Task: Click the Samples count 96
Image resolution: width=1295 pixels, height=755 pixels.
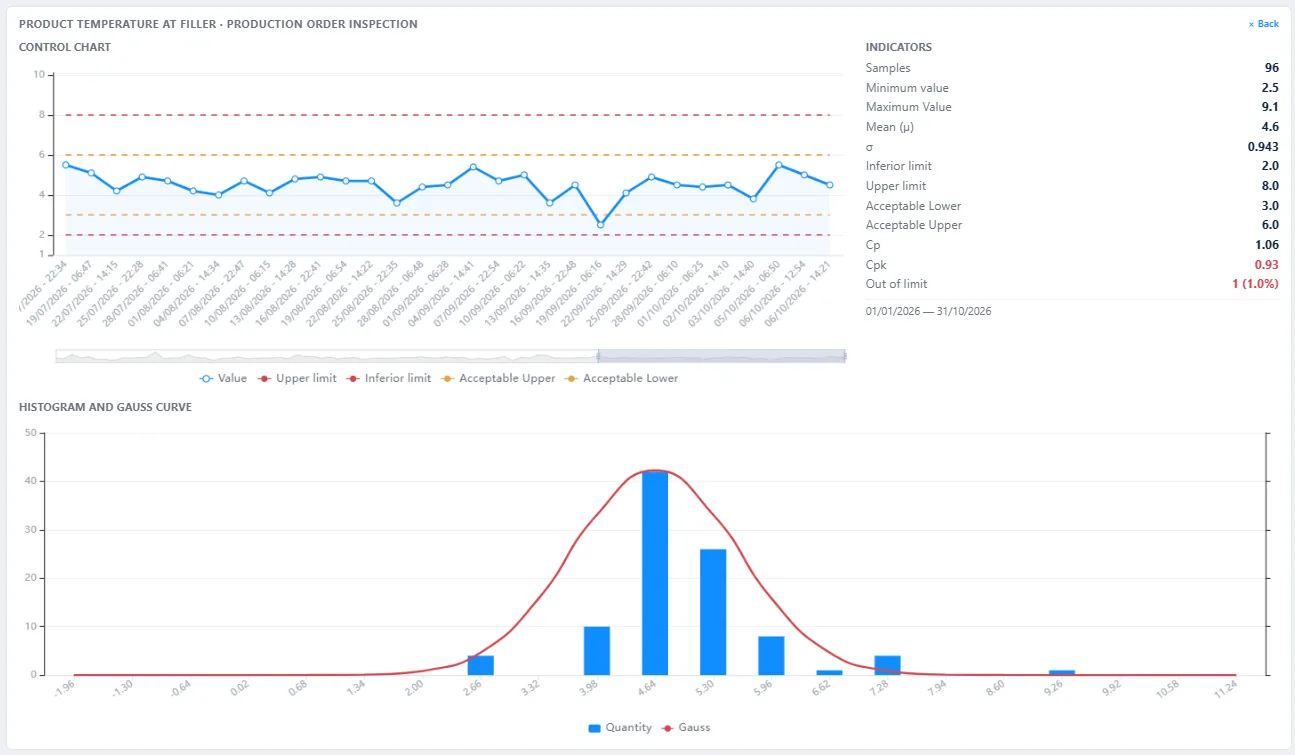Action: click(x=1272, y=68)
